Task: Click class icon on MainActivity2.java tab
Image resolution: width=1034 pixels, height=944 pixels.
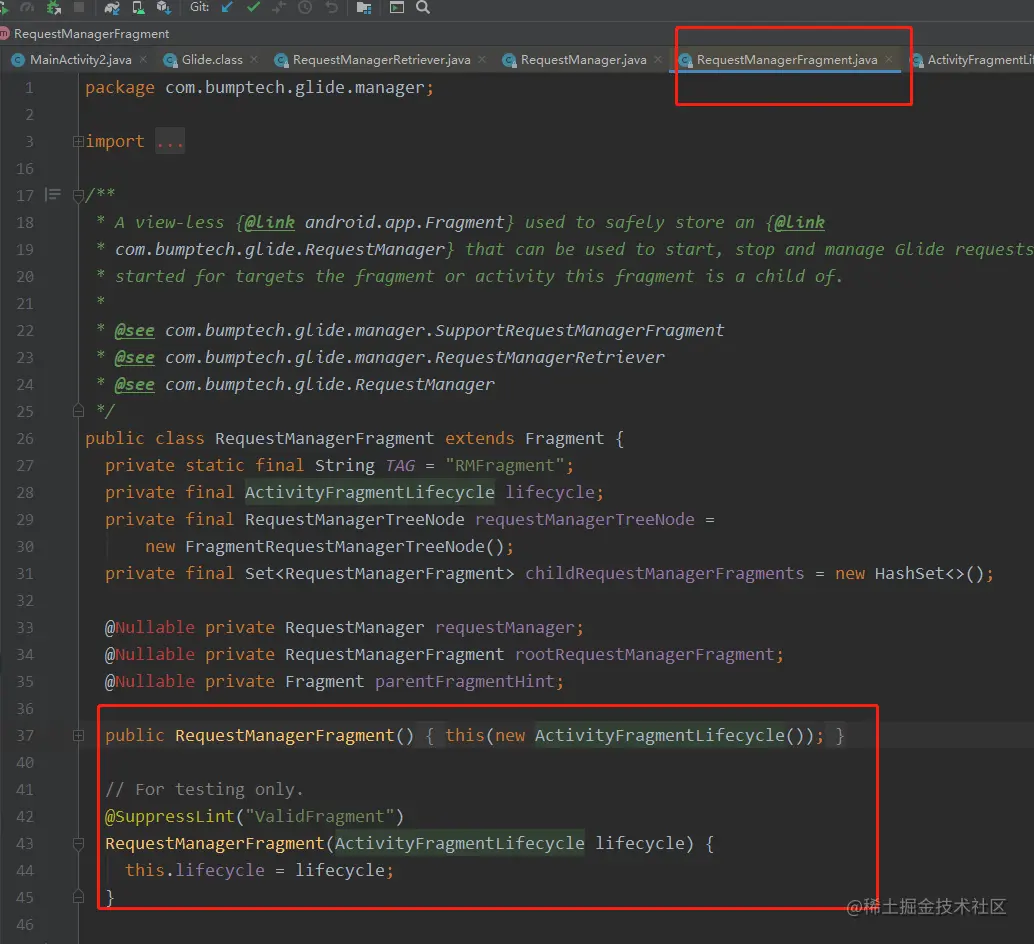Action: click(x=18, y=60)
